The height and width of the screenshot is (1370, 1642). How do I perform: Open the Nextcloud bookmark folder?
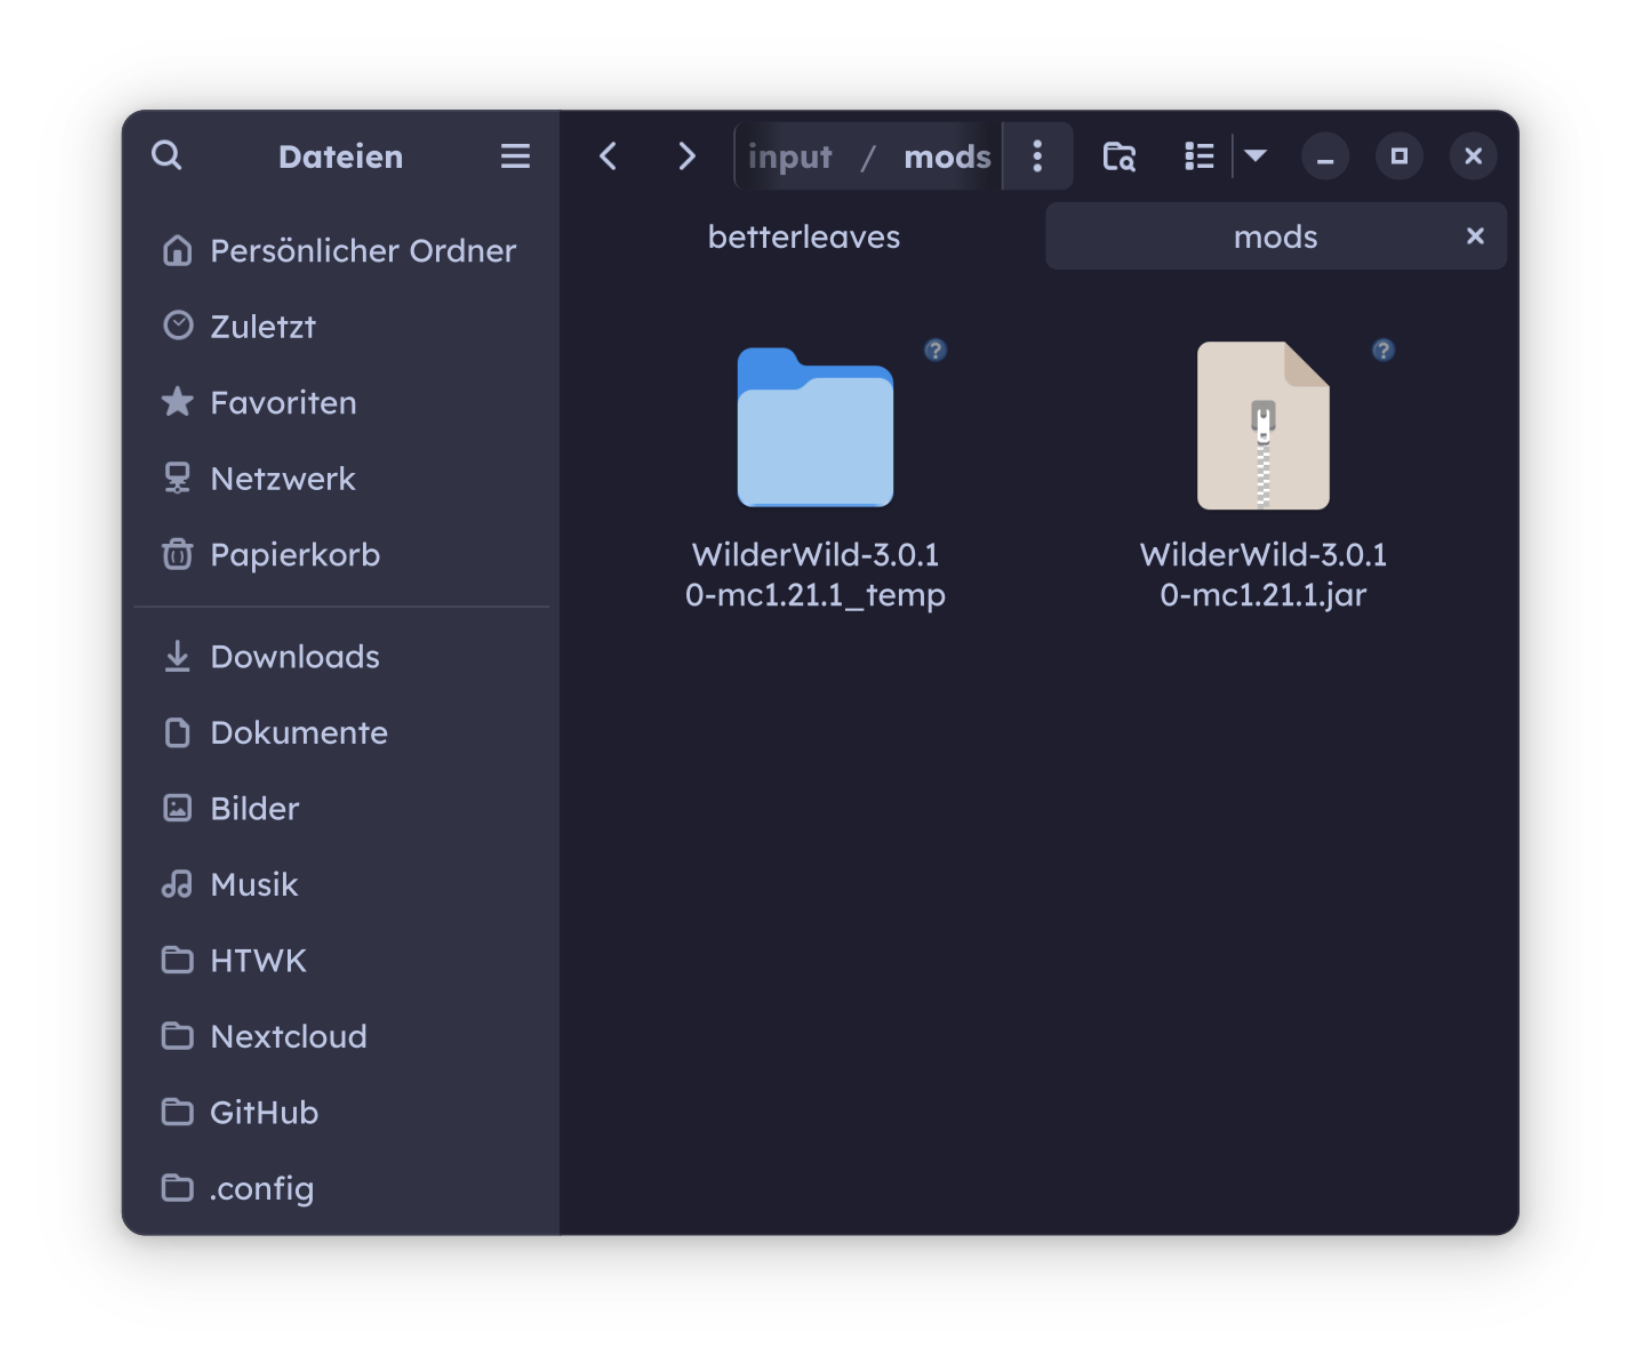(288, 1037)
